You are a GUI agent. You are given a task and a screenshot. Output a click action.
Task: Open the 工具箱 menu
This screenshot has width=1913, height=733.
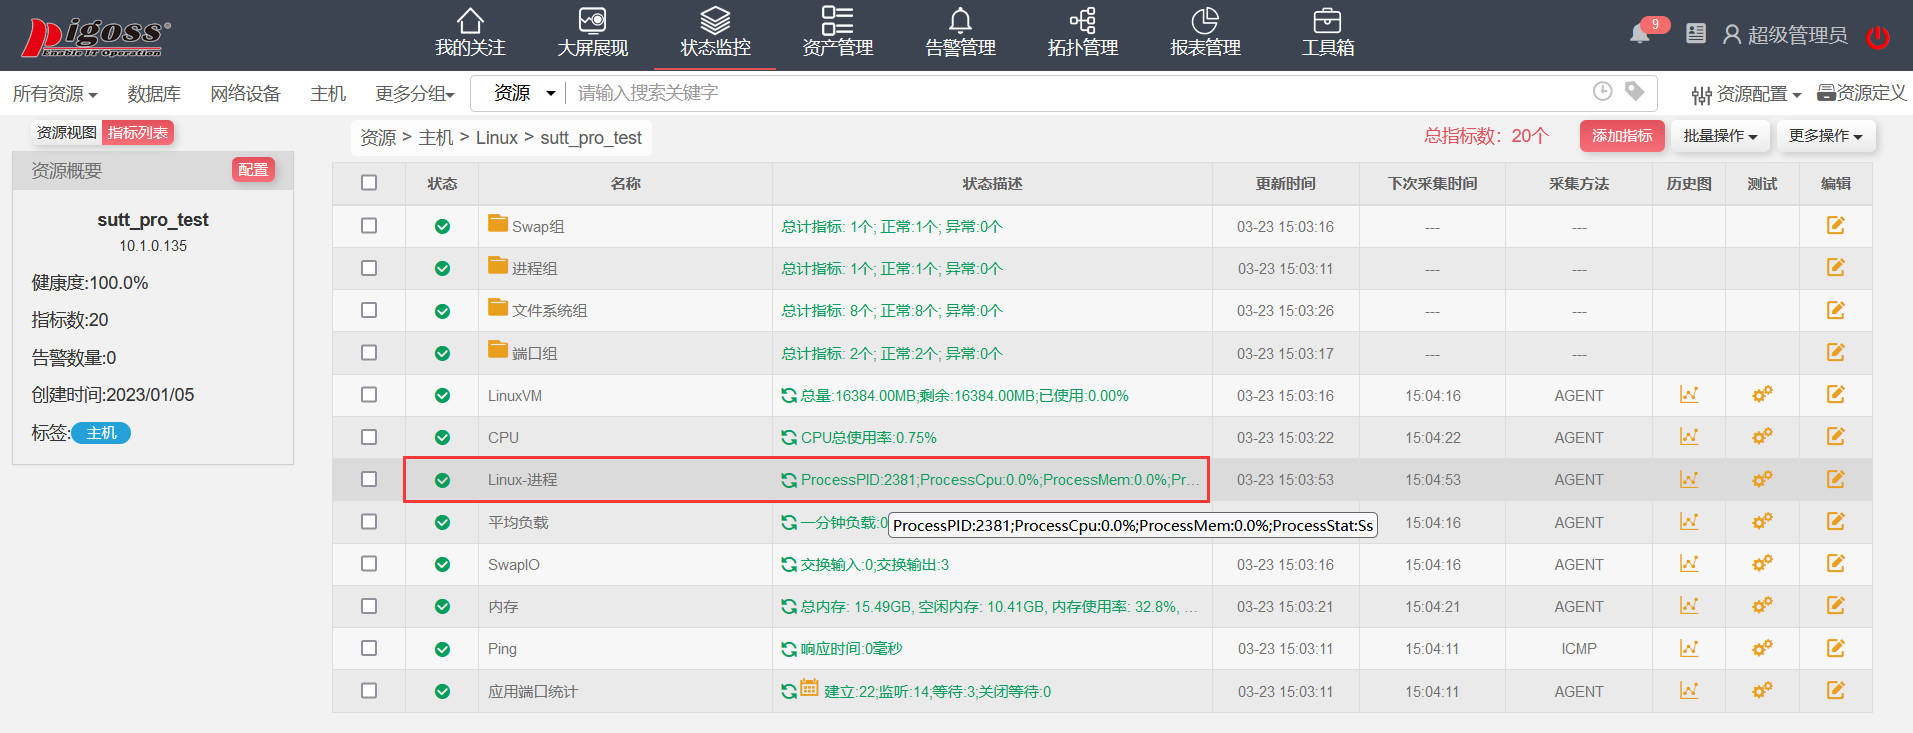pyautogui.click(x=1327, y=34)
